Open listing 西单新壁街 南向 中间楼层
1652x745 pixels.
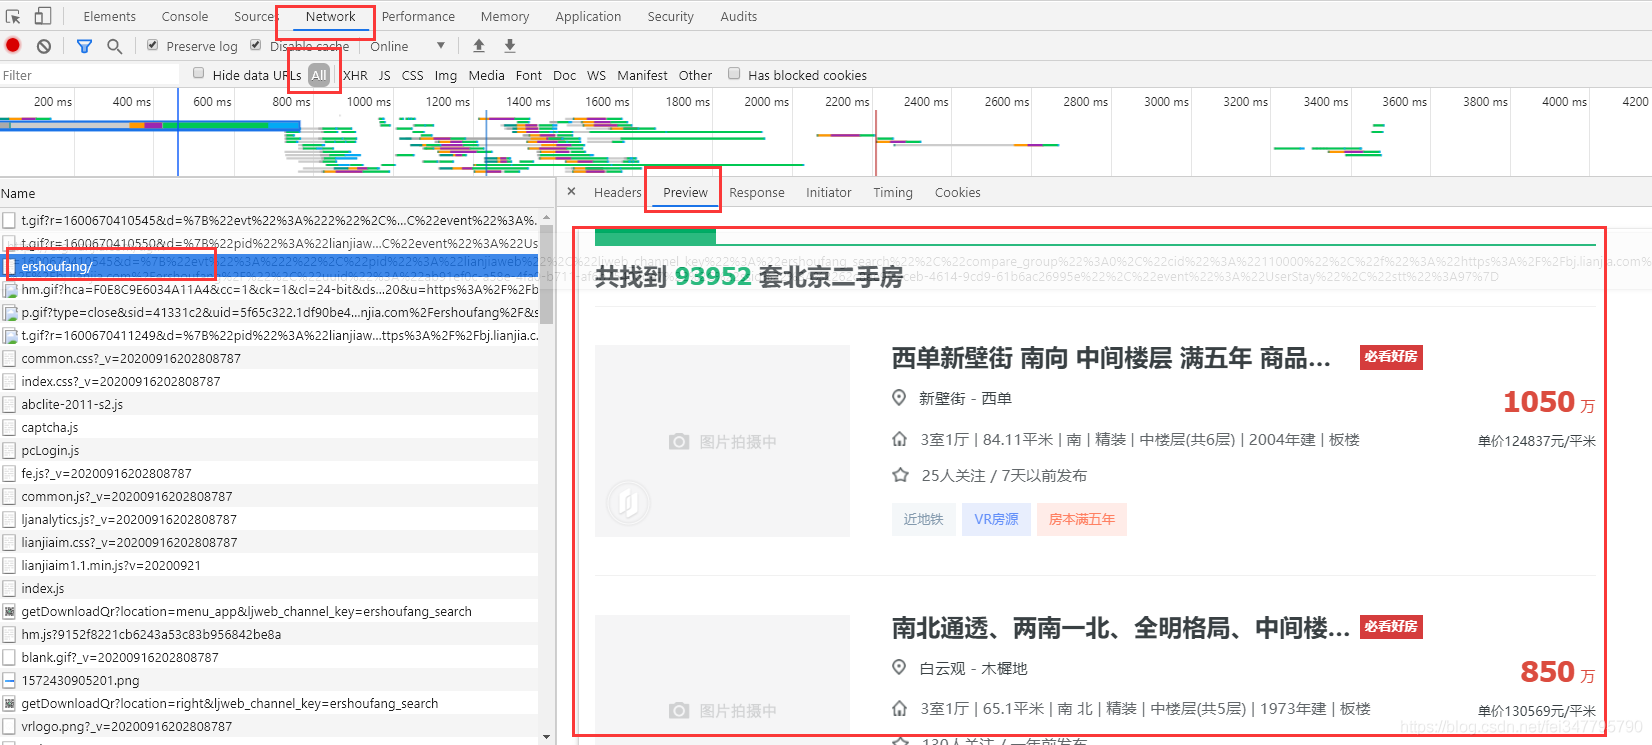(x=1111, y=358)
